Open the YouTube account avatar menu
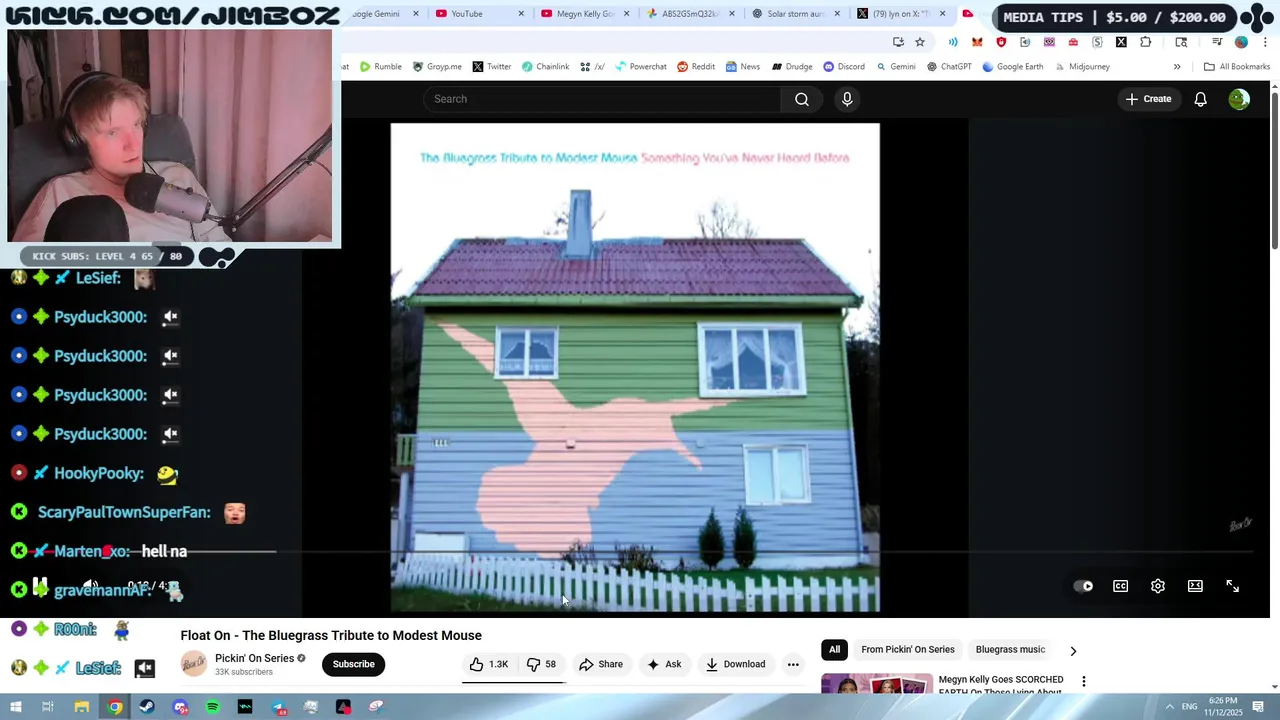This screenshot has width=1280, height=720. coord(1239,99)
